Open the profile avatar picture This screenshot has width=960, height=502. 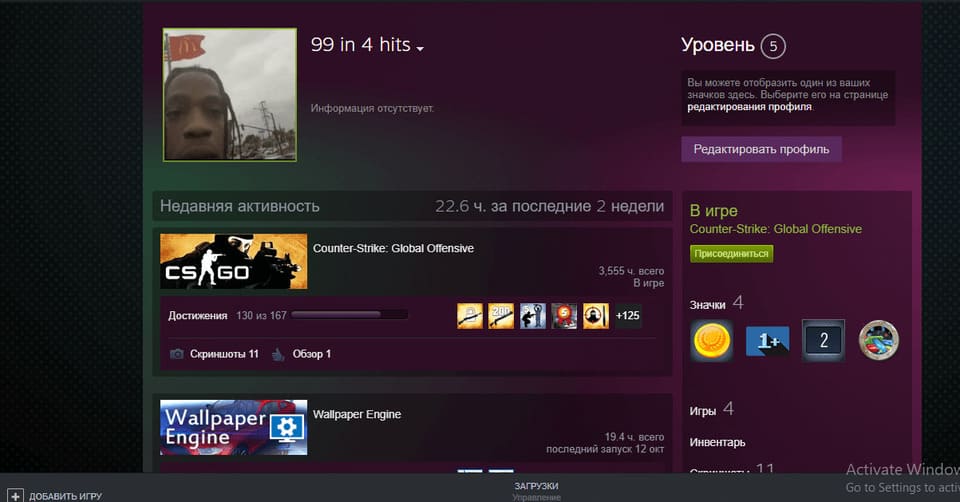pyautogui.click(x=230, y=95)
